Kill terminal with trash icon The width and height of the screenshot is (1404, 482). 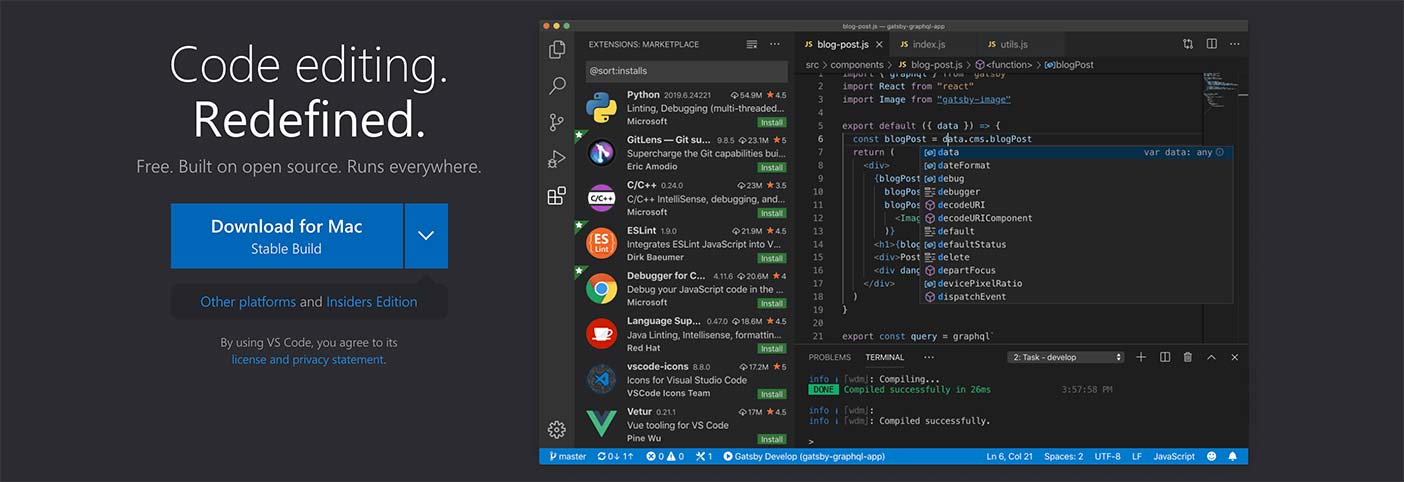click(x=1188, y=357)
